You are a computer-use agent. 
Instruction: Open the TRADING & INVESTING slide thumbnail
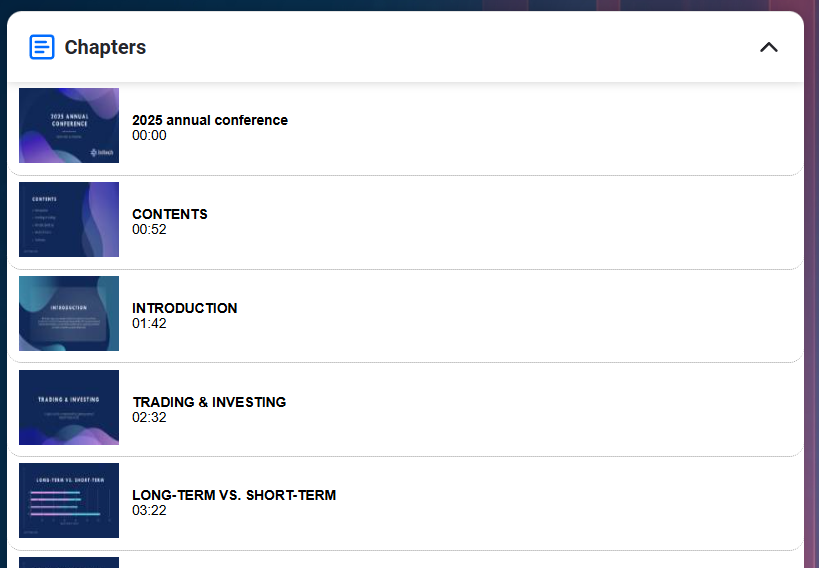69,408
